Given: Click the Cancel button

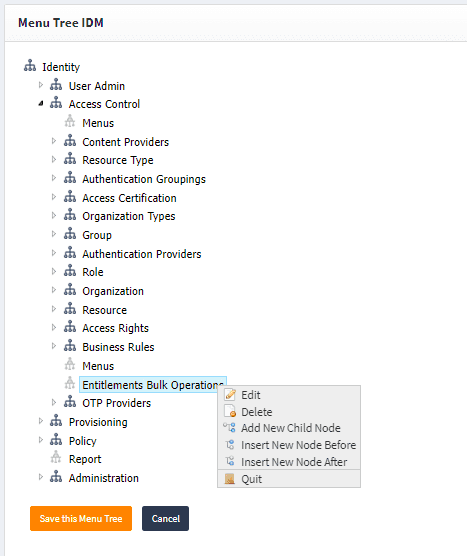Looking at the screenshot, I should coord(166,518).
